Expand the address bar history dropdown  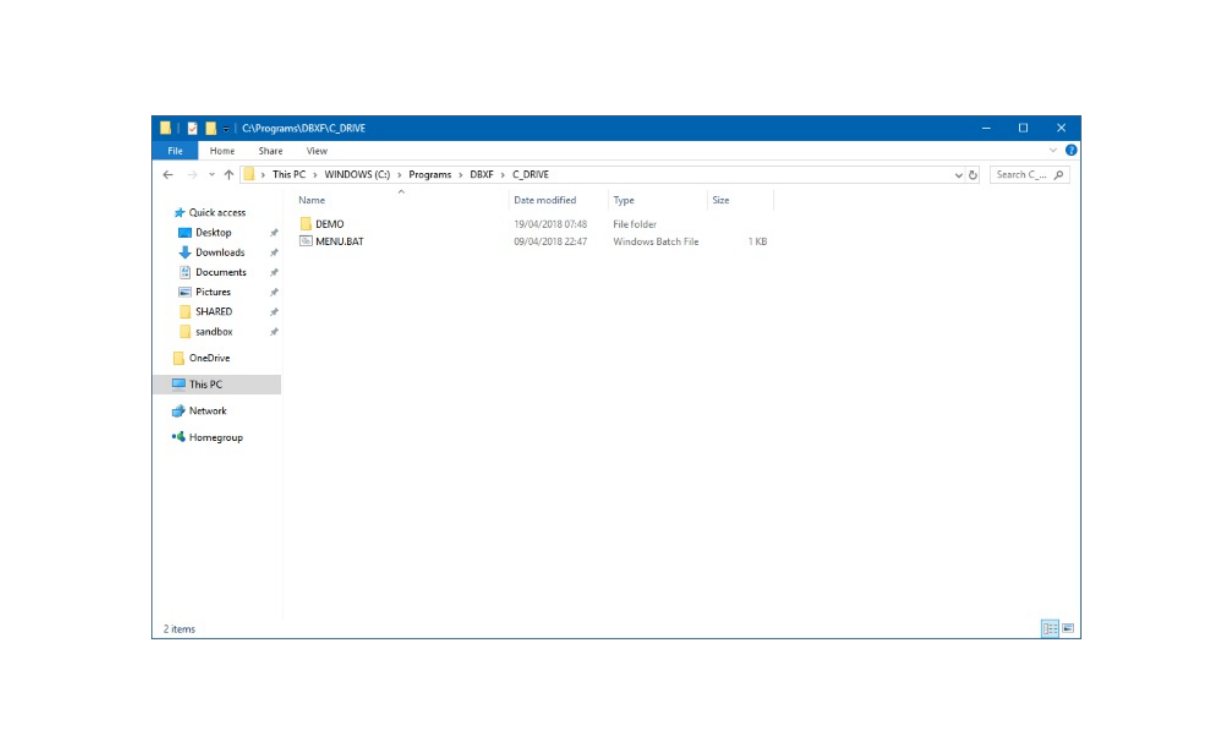coord(959,175)
